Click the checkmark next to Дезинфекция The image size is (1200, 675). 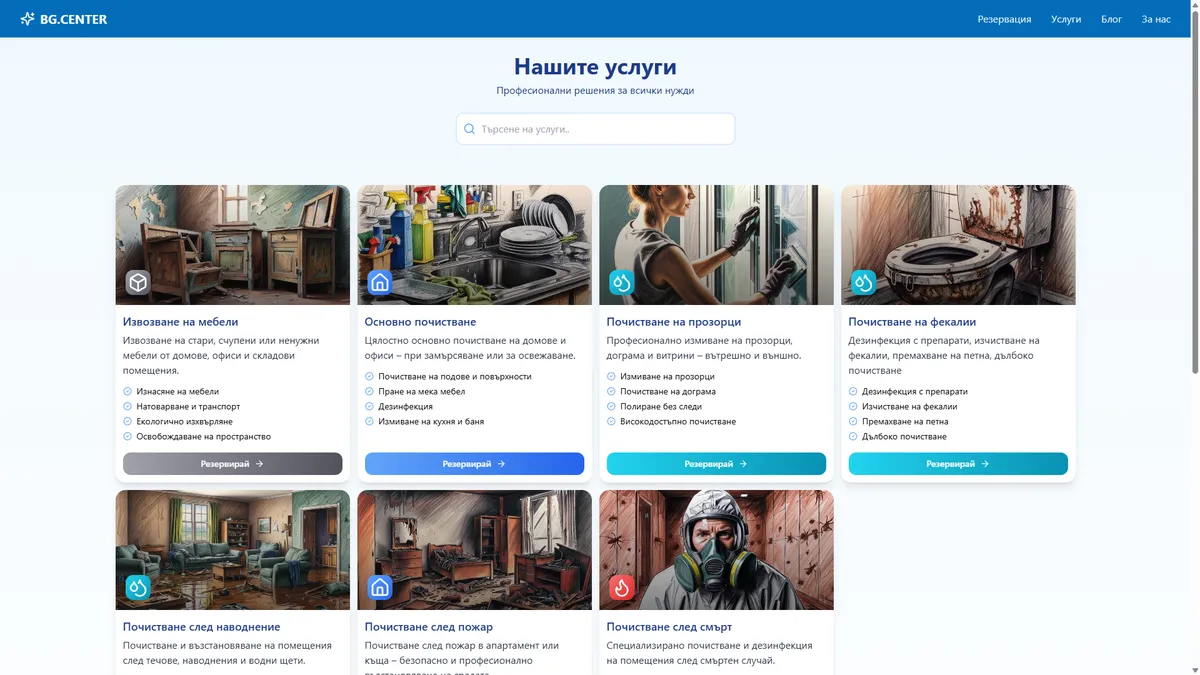point(371,406)
